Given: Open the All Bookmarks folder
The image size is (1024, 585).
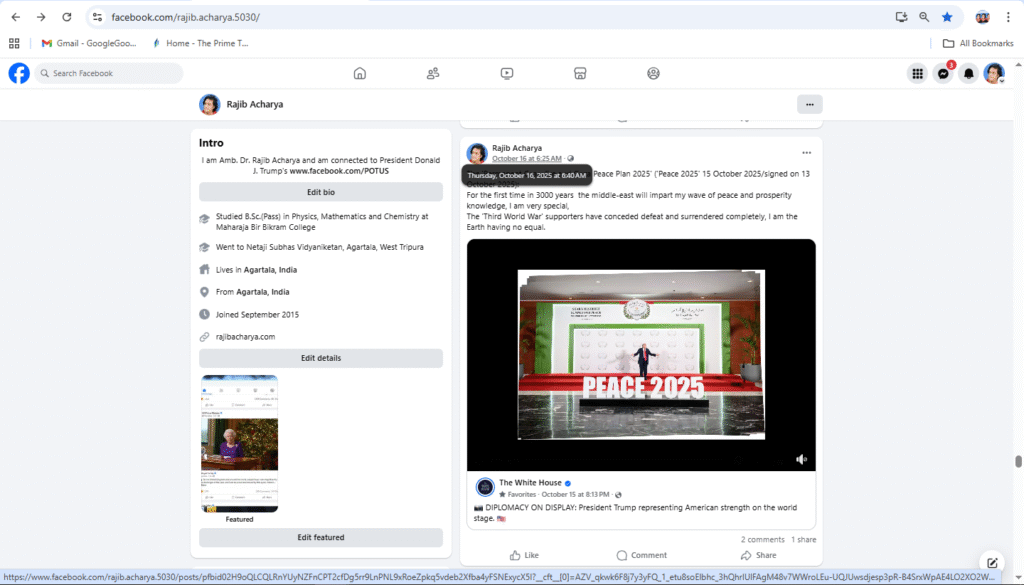Looking at the screenshot, I should pyautogui.click(x=977, y=43).
